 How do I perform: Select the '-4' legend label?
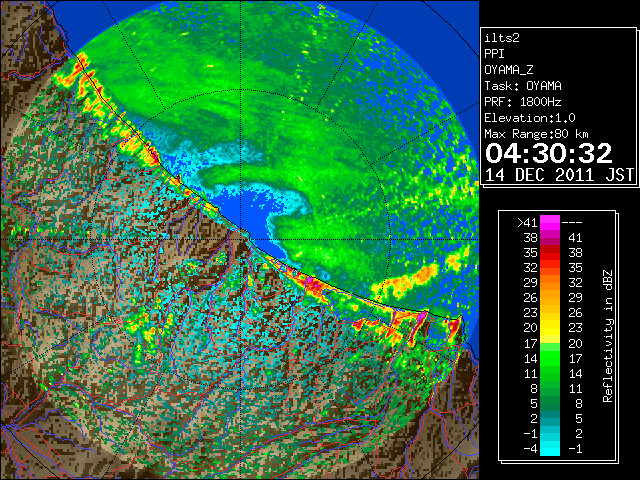530,449
